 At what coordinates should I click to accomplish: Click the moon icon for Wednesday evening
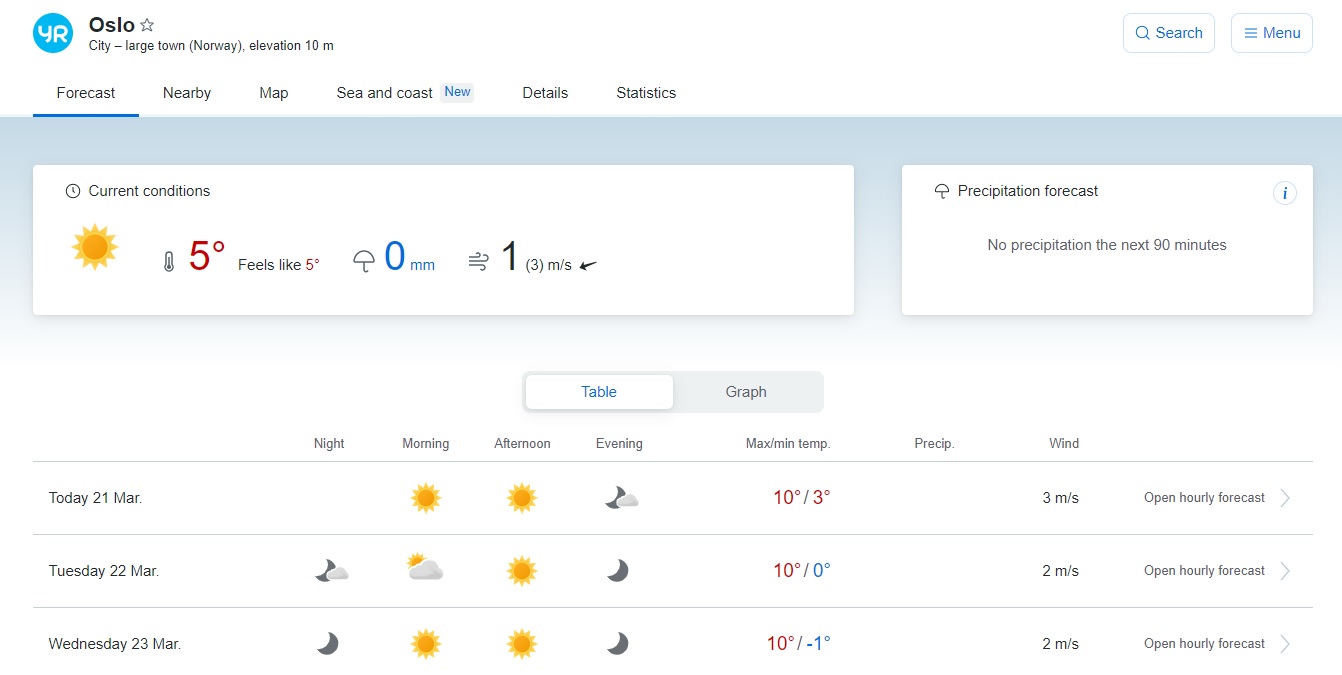(617, 643)
